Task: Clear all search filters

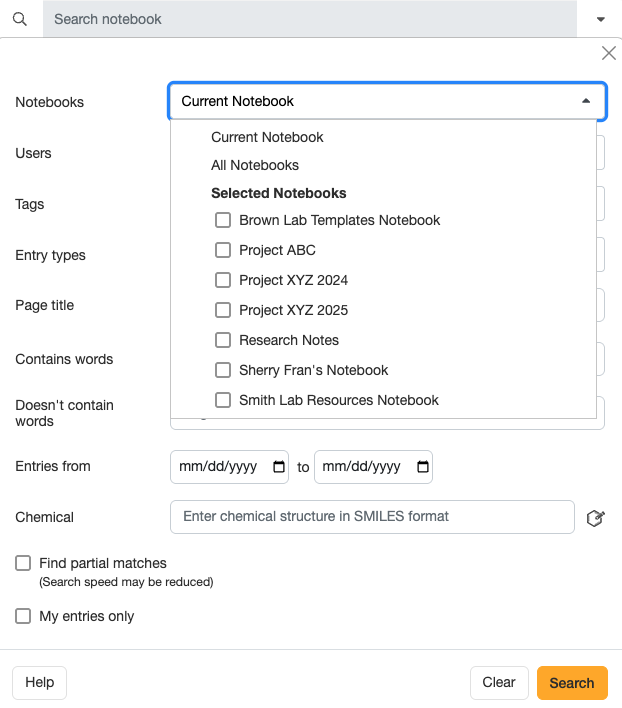Action: tap(498, 683)
